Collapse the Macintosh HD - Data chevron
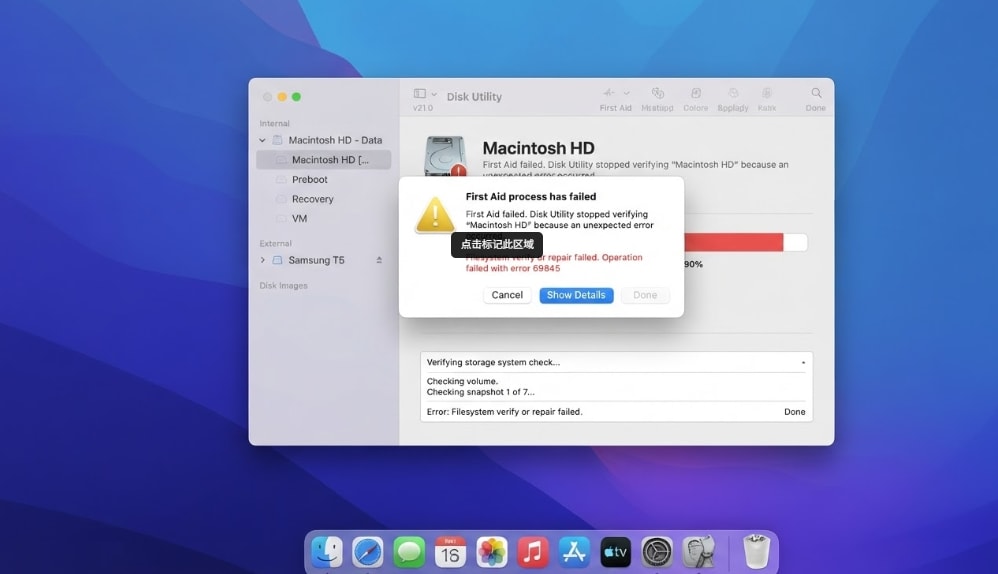The height and width of the screenshot is (574, 998). (x=262, y=140)
